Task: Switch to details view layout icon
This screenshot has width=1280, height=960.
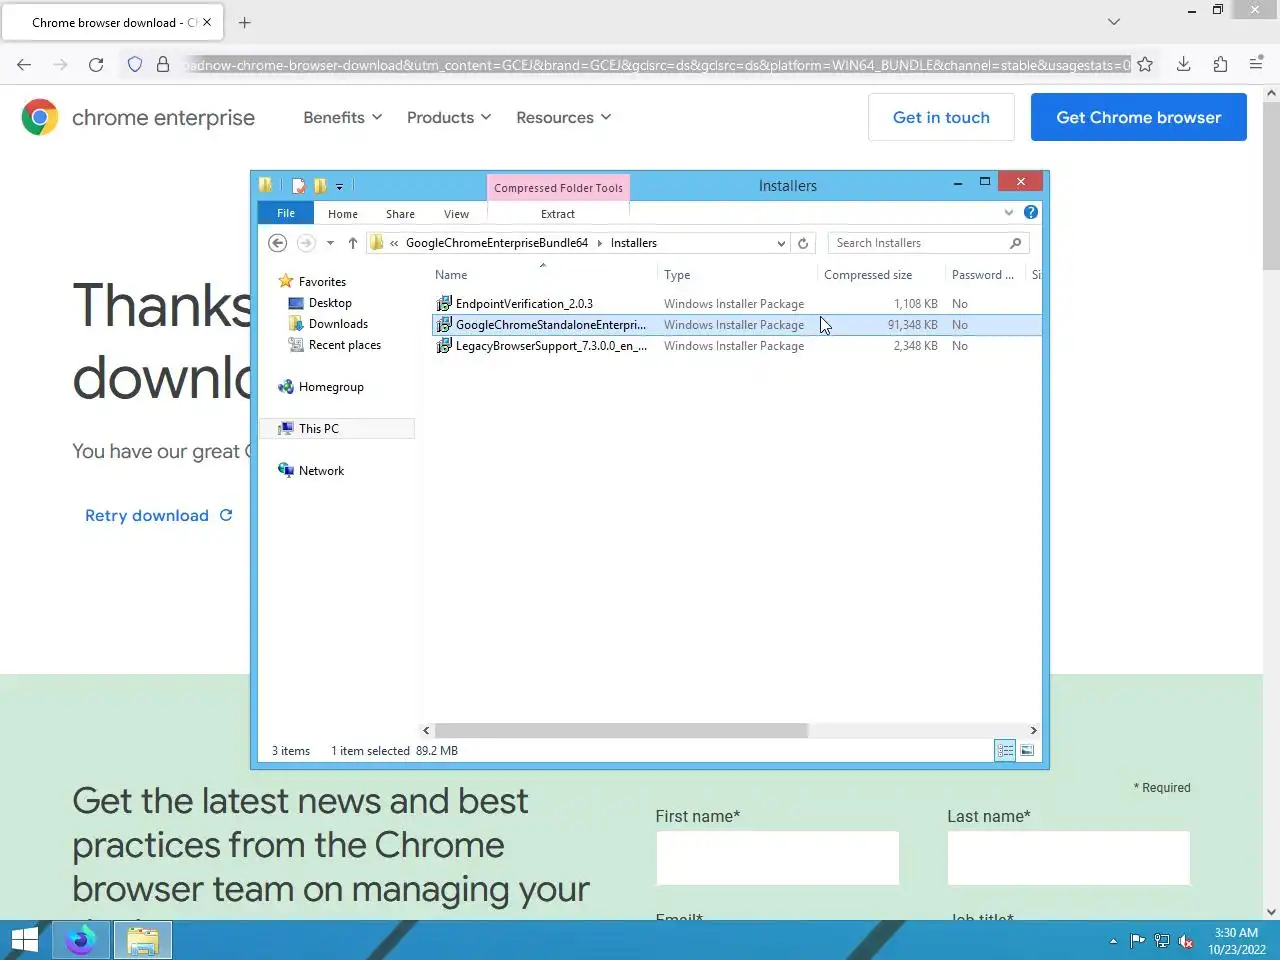Action: [x=1005, y=751]
